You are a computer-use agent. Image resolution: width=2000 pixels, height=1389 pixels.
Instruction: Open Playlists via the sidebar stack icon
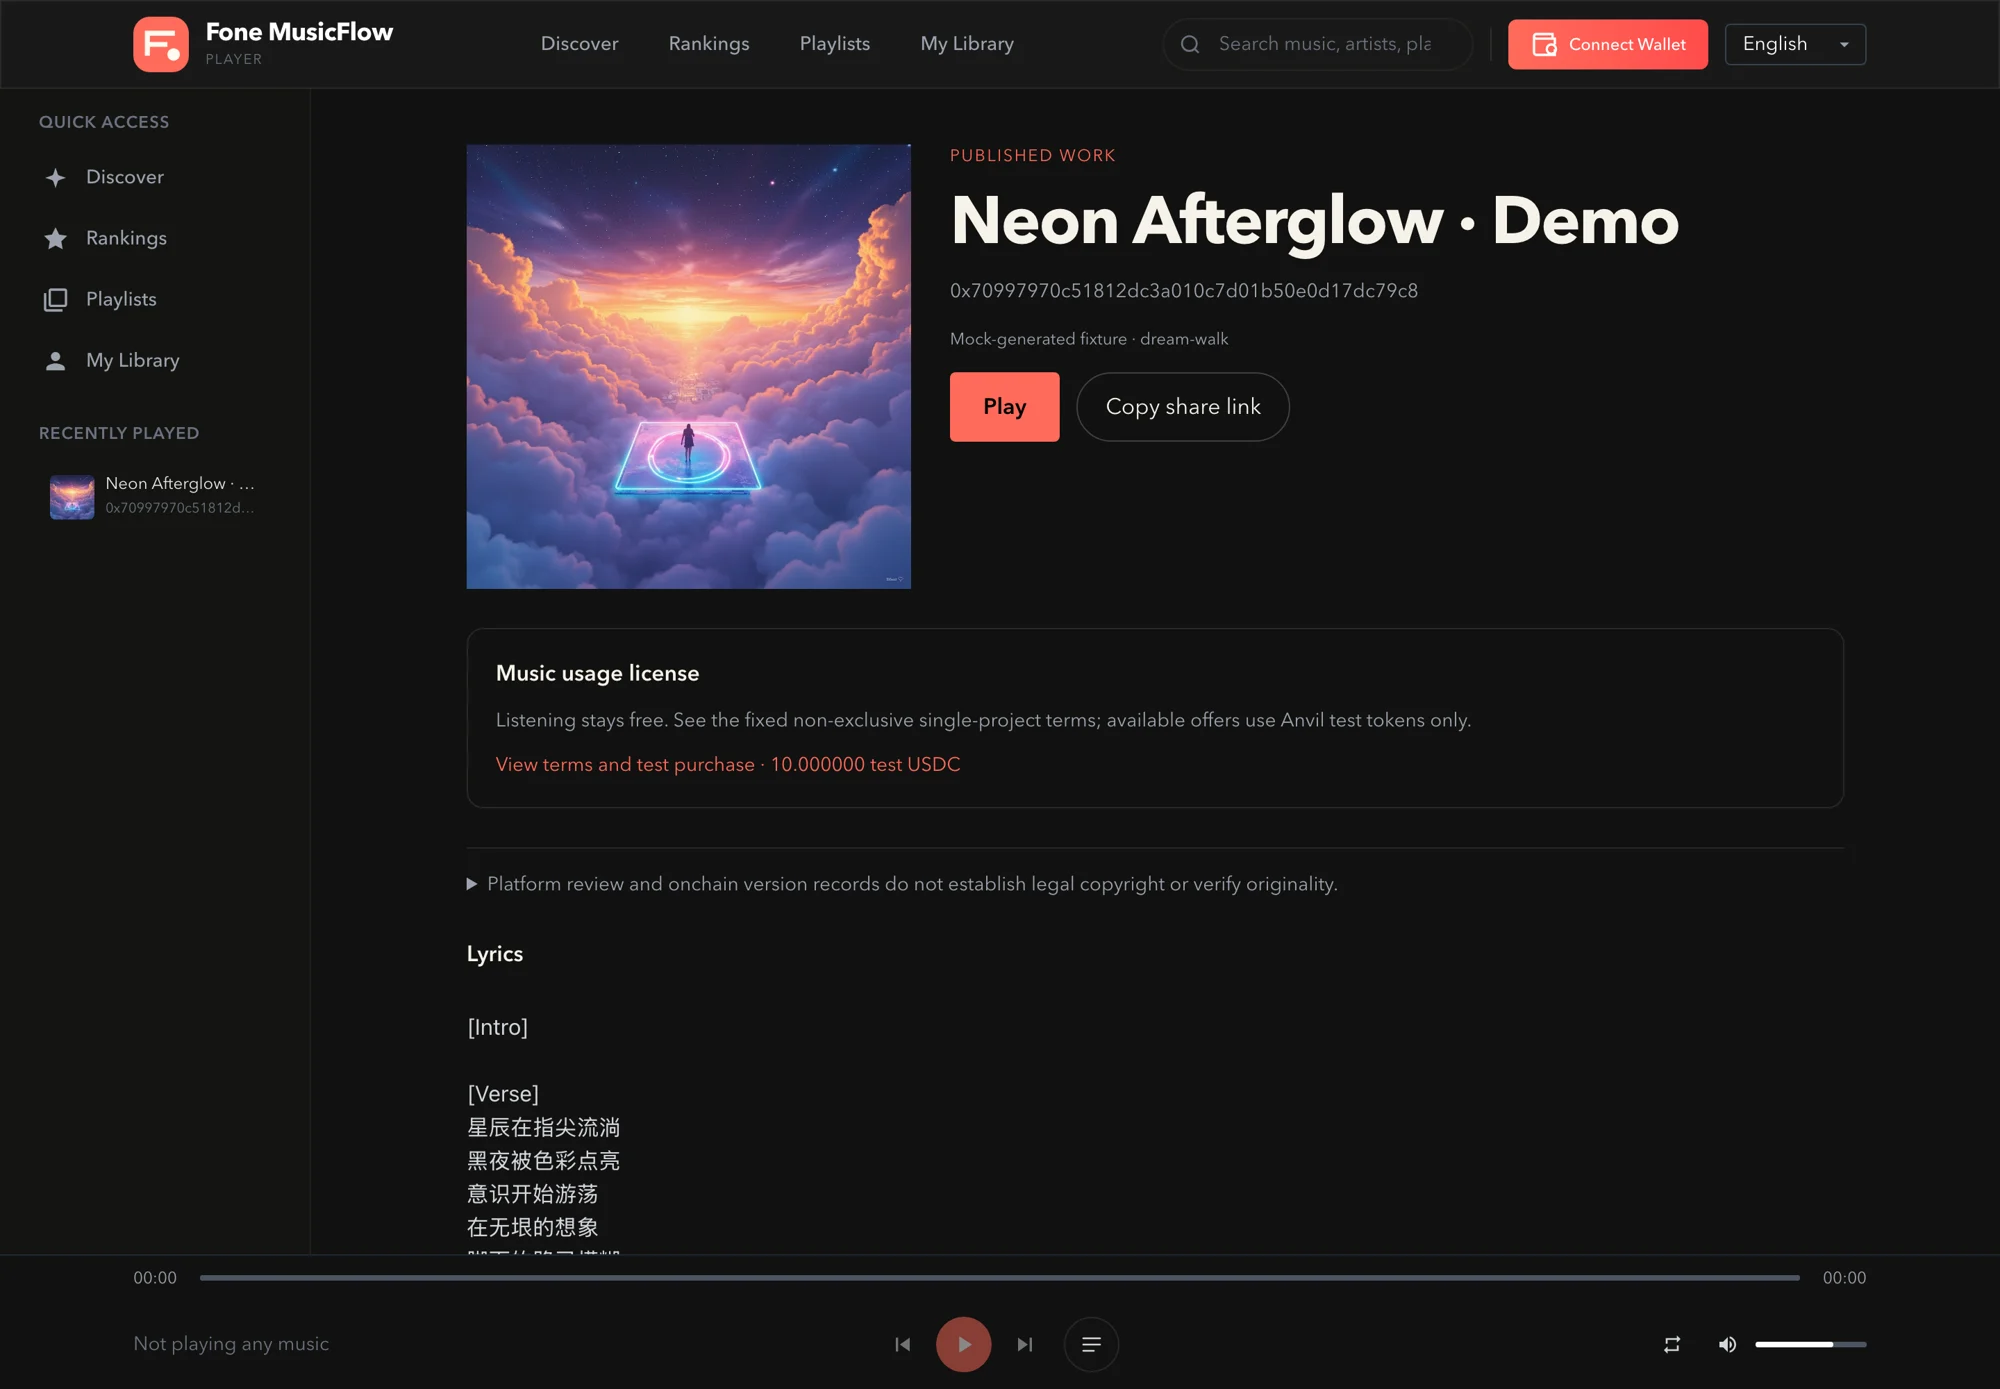click(x=56, y=299)
